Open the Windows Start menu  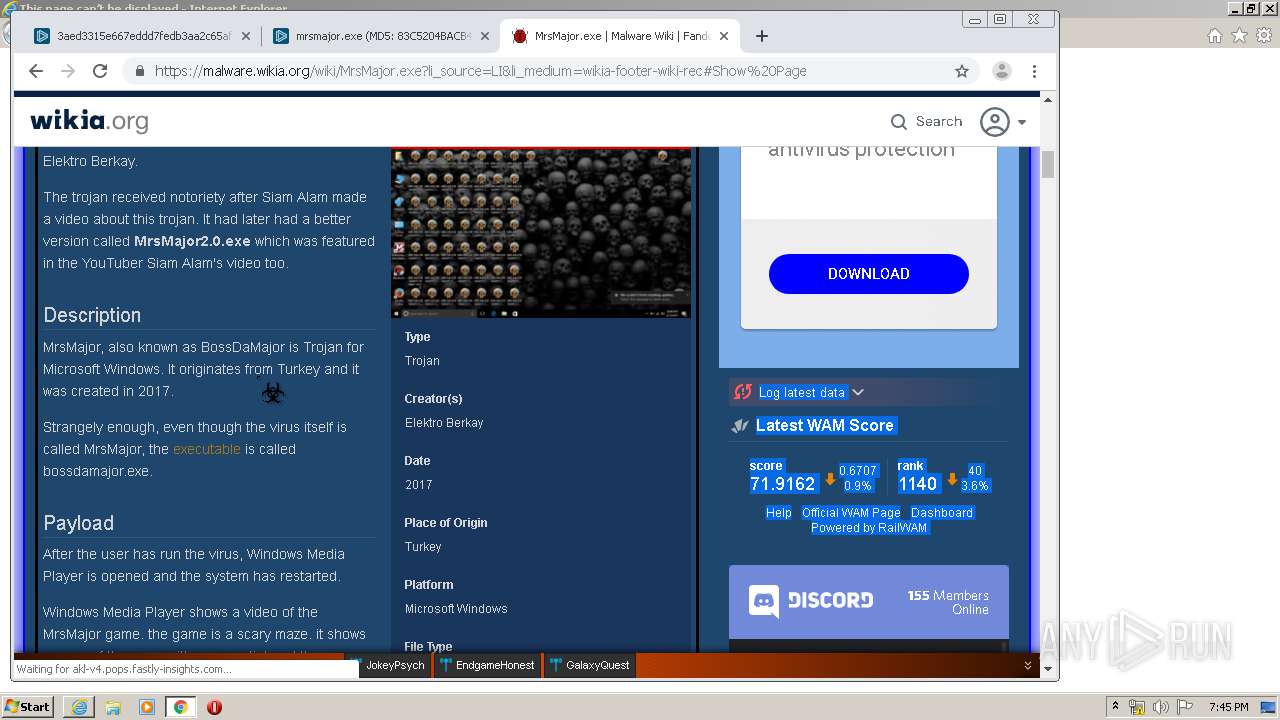27,707
